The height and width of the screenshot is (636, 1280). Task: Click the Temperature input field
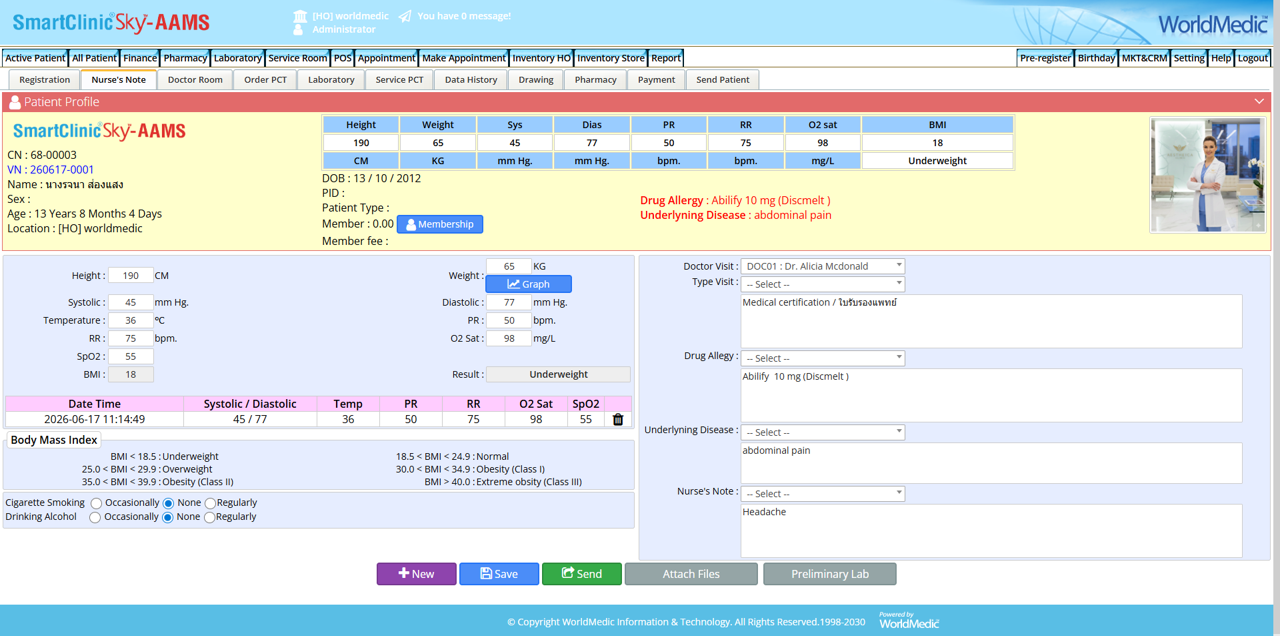click(130, 320)
